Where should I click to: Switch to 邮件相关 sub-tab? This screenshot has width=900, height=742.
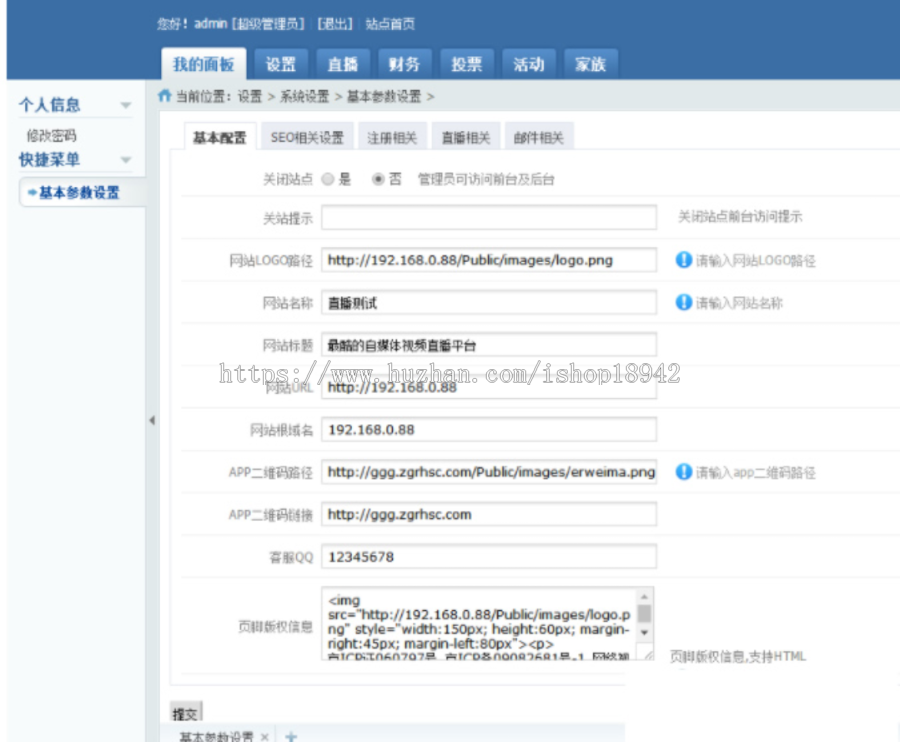point(538,137)
